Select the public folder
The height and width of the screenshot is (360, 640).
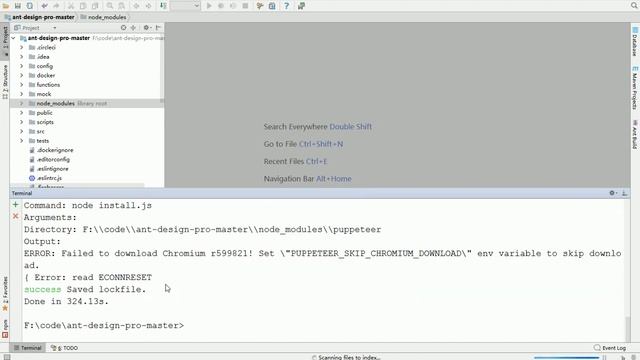click(44, 113)
